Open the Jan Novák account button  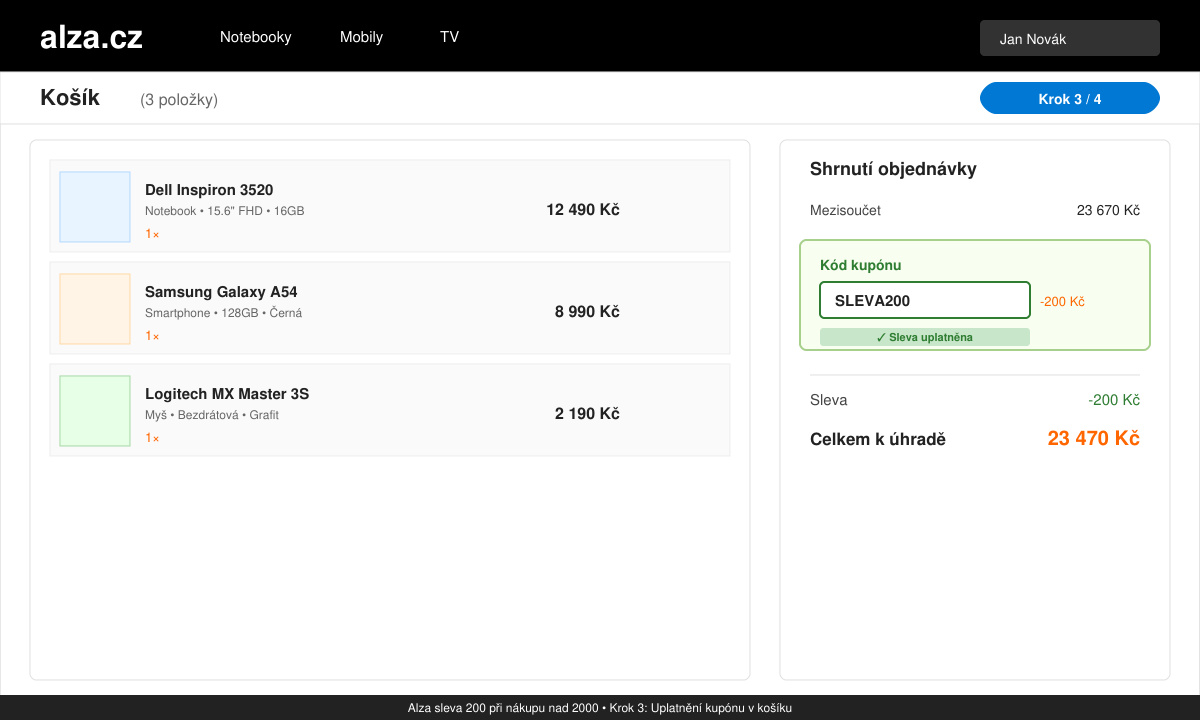pos(1070,38)
